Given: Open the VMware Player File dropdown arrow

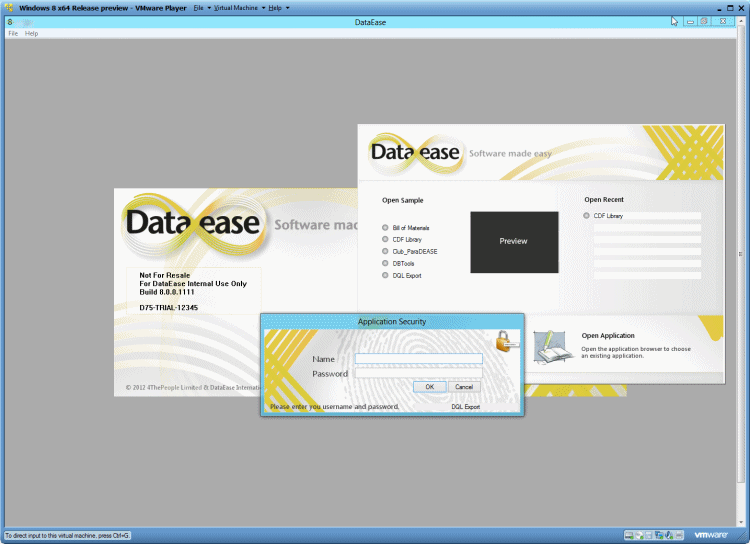Looking at the screenshot, I should (209, 8).
